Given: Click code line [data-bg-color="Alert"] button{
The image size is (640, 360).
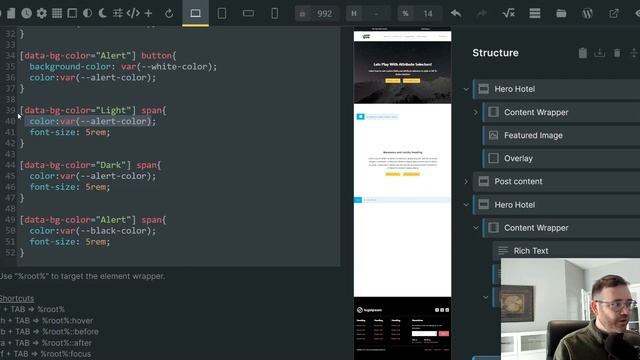Looking at the screenshot, I should point(98,56).
